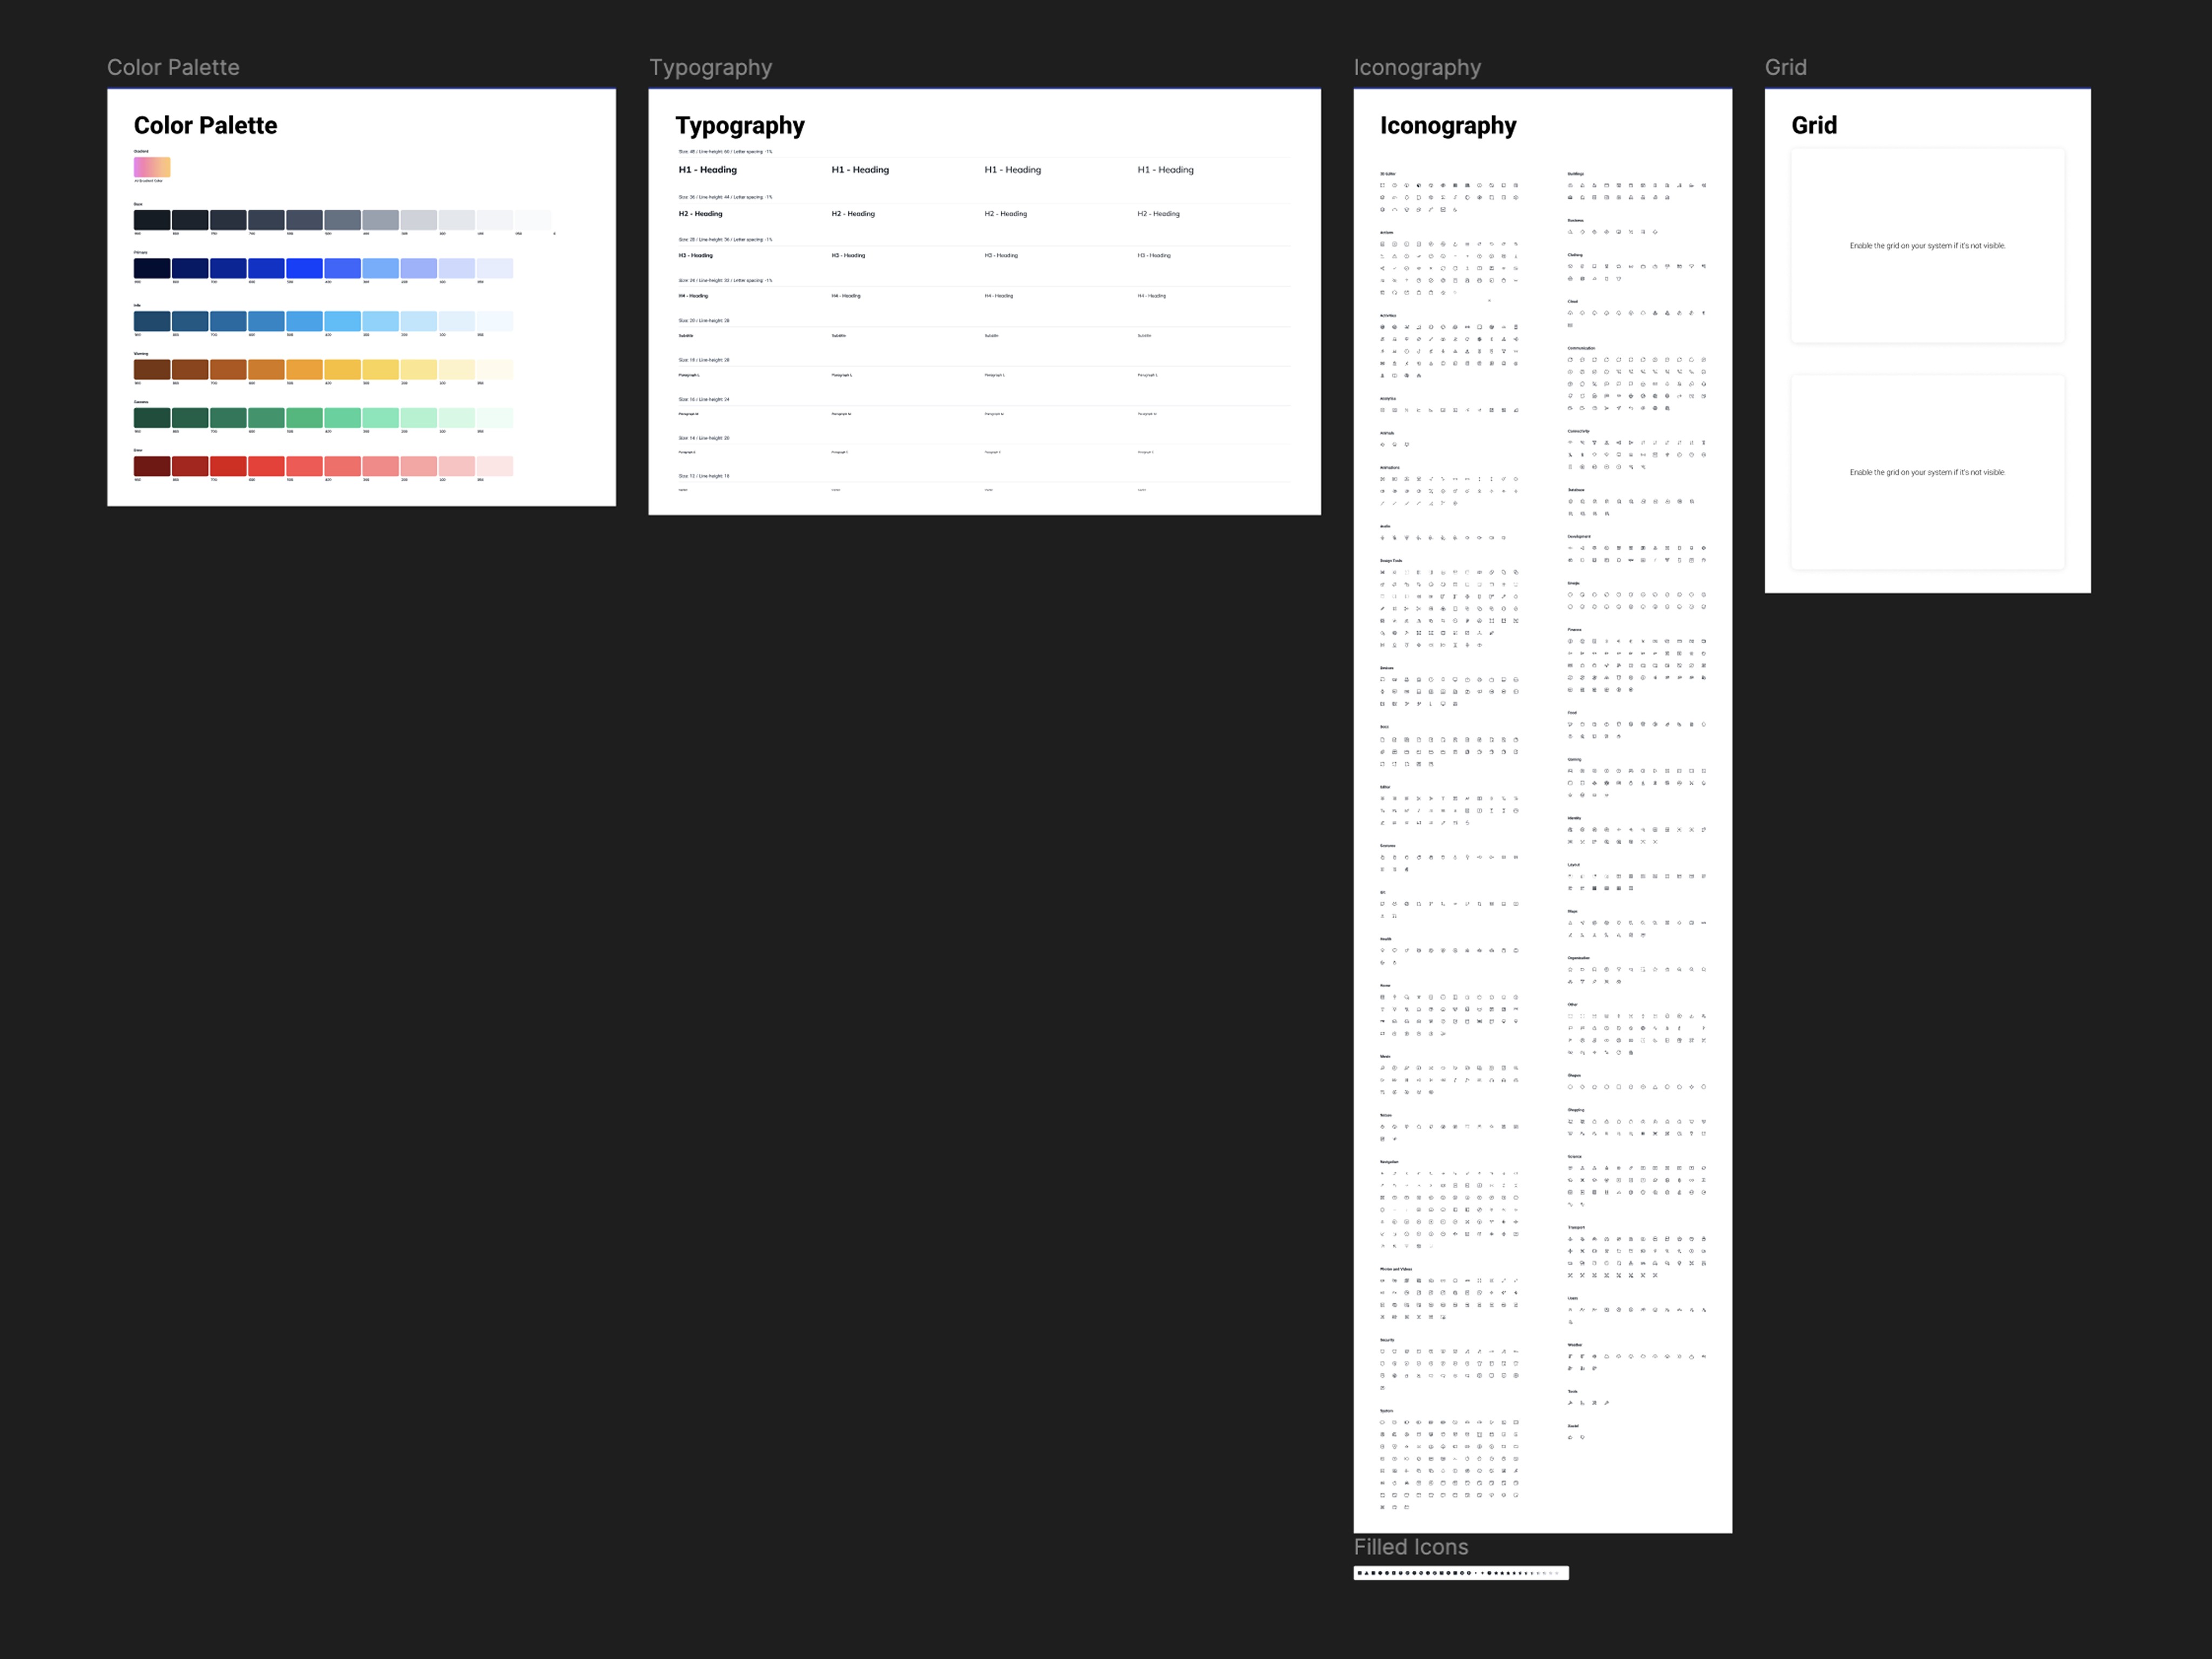2212x1659 pixels.
Task: Click the large "Iconography" title text
Action: [x=1447, y=125]
